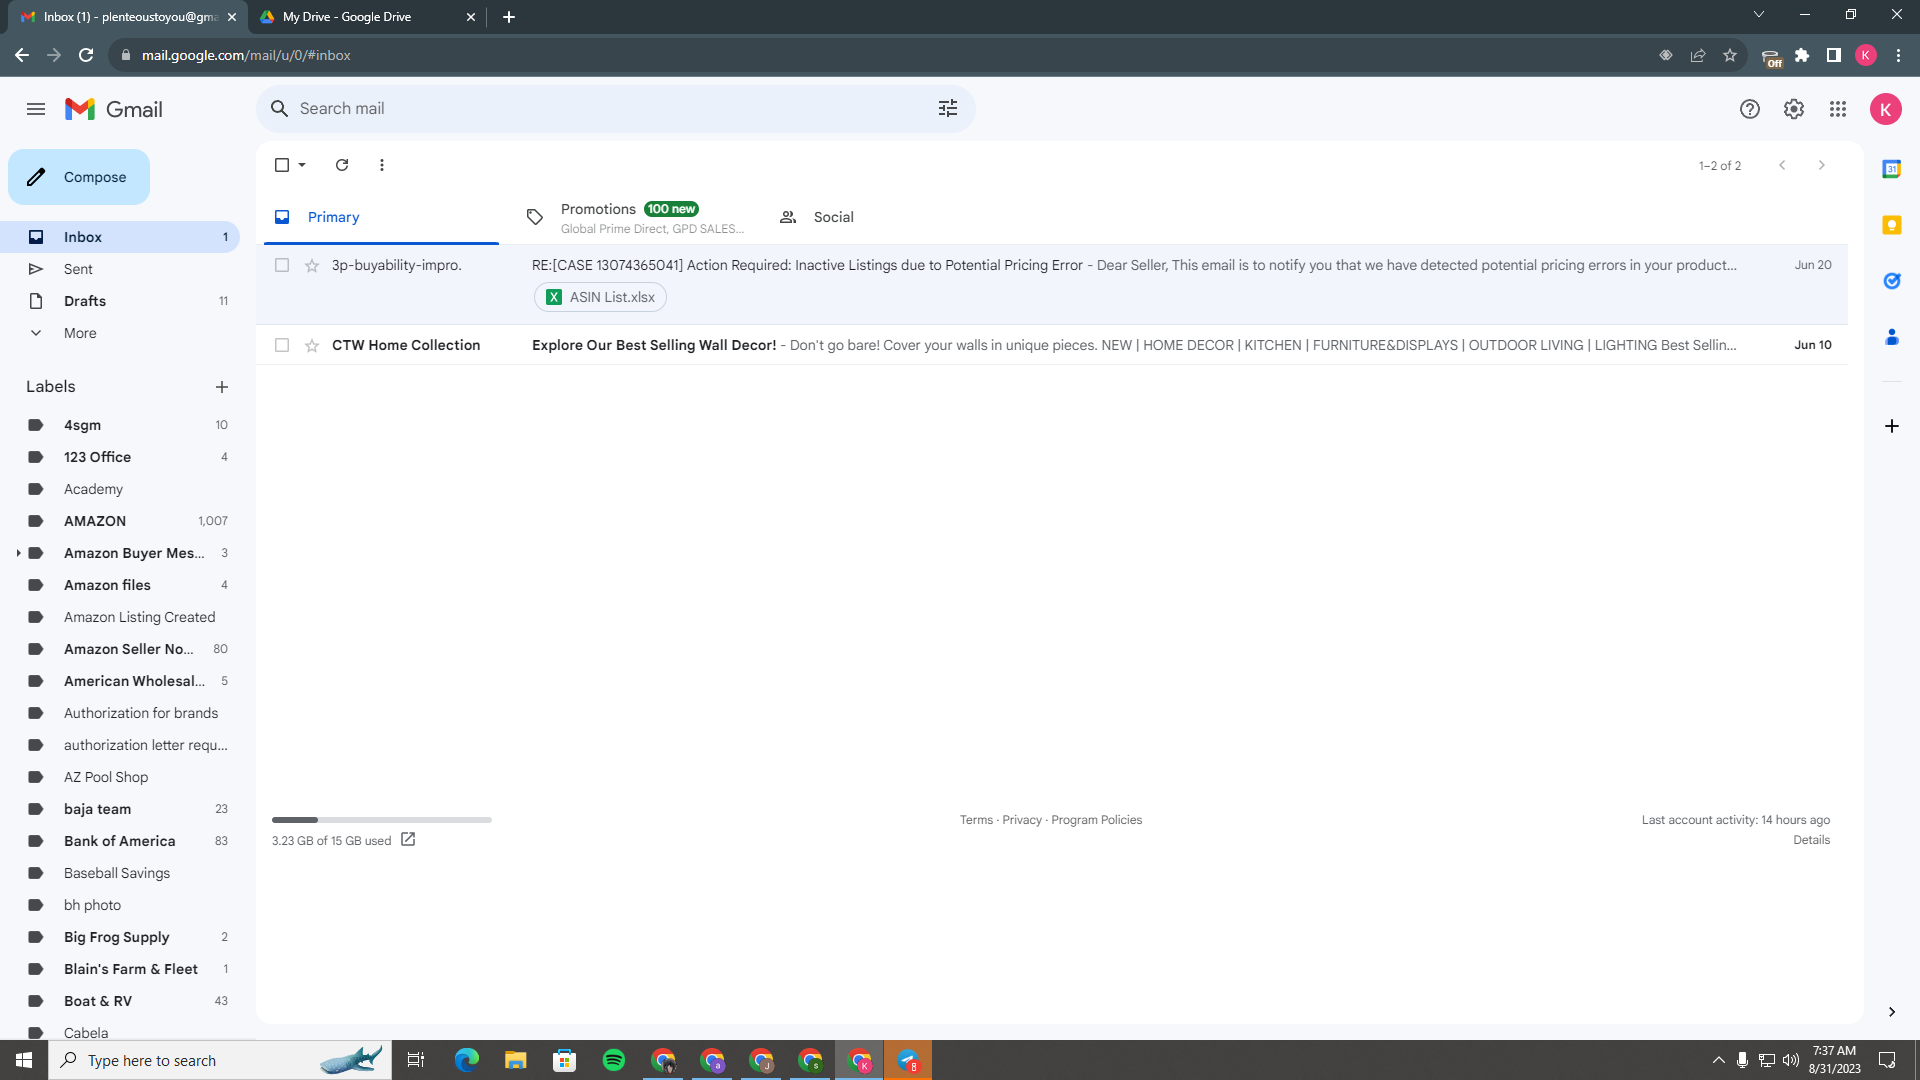Open Program Policies link
The height and width of the screenshot is (1080, 1920).
pyautogui.click(x=1096, y=820)
